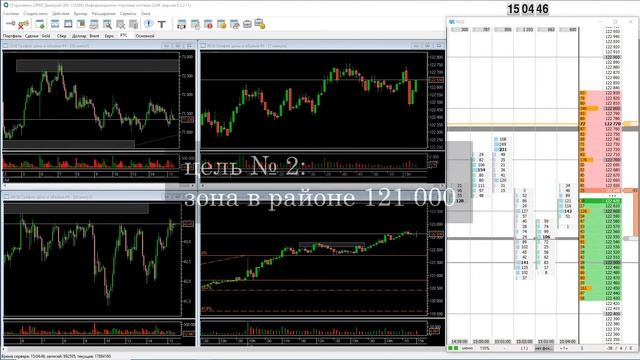Click the 122 950 price at top of ladder
The height and width of the screenshot is (360, 640).
[613, 31]
